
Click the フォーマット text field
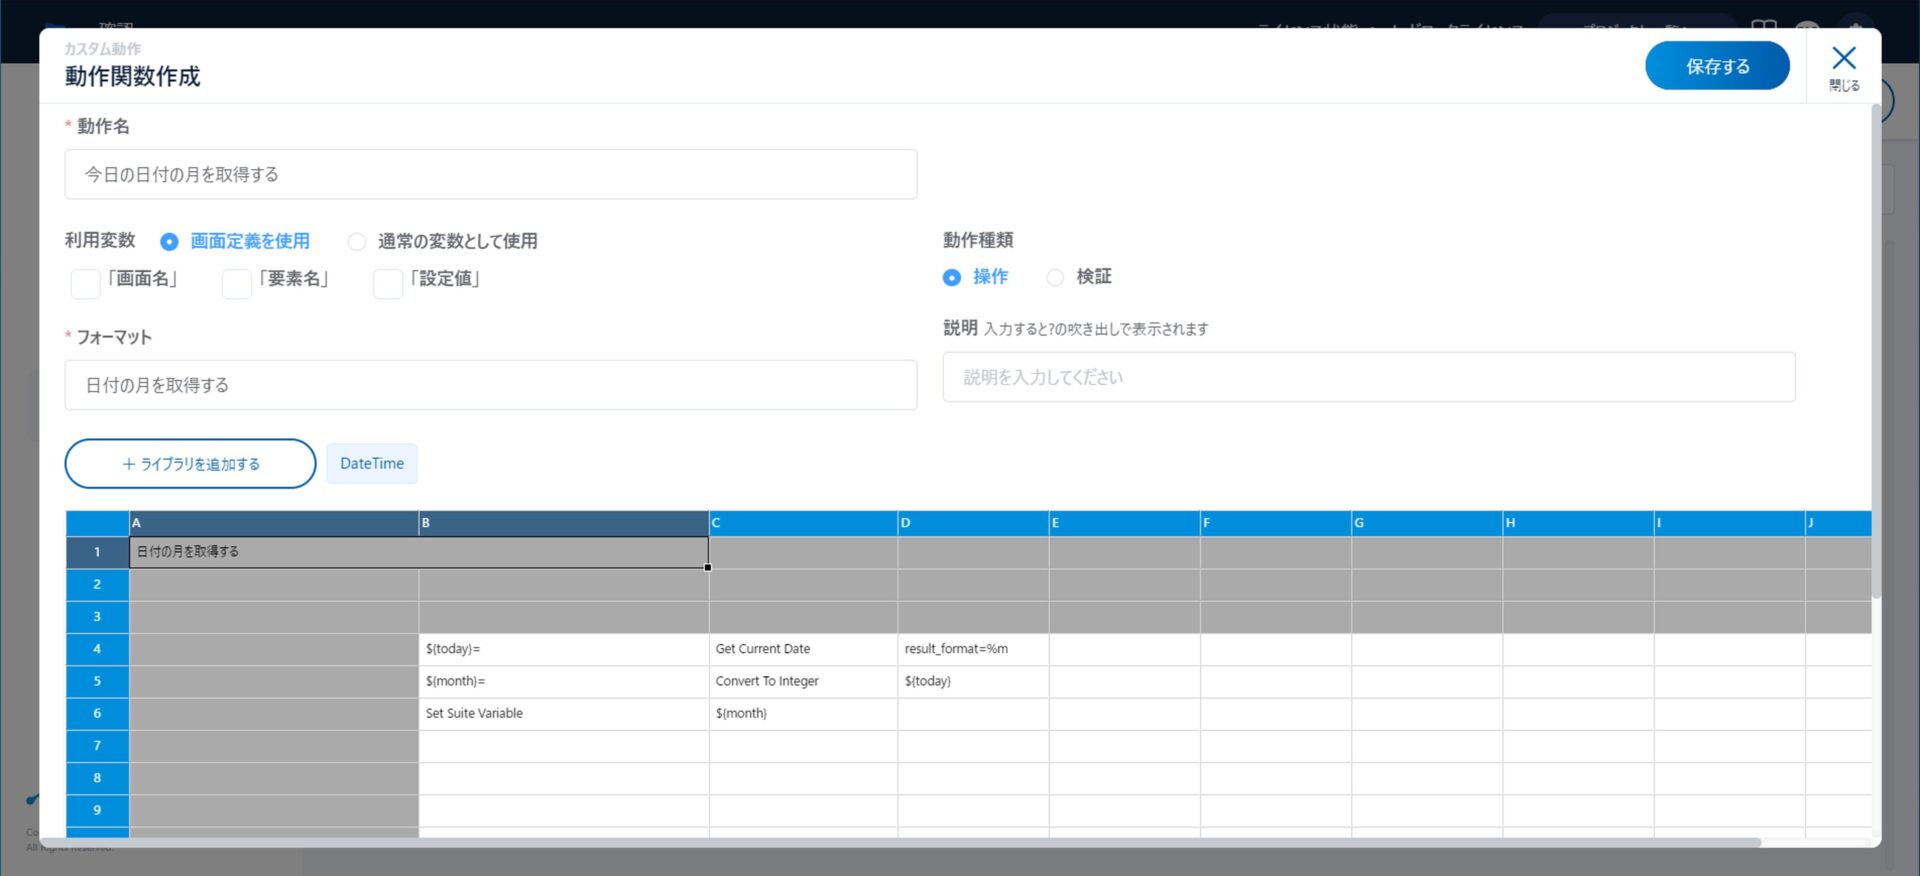(x=490, y=385)
